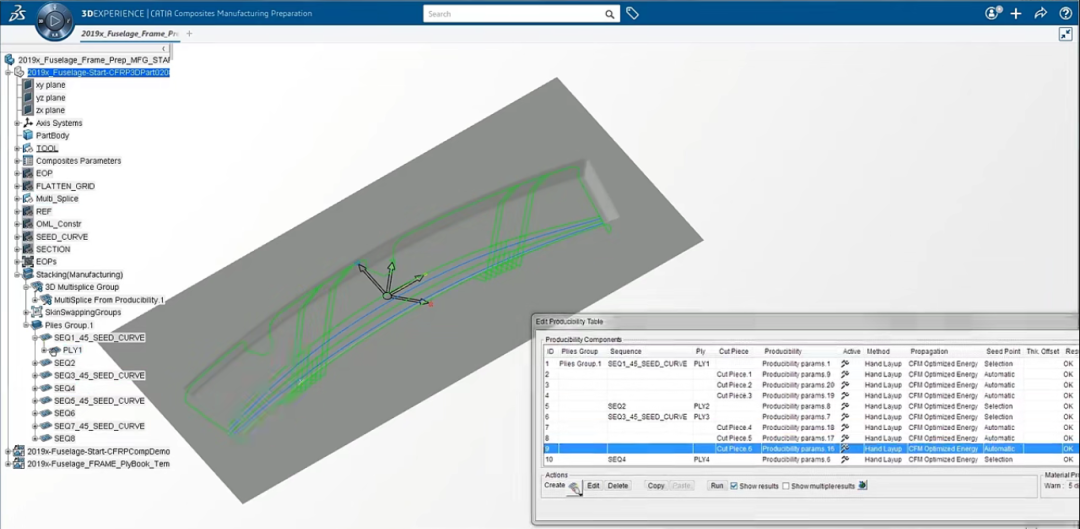This screenshot has width=1080, height=529.
Task: Click the Run button
Action: click(x=717, y=486)
